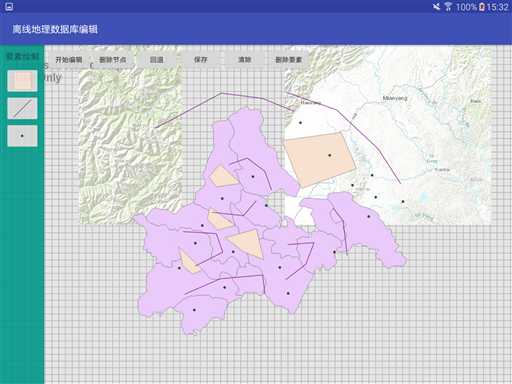Select the point drawing tool

pyautogui.click(x=22, y=136)
